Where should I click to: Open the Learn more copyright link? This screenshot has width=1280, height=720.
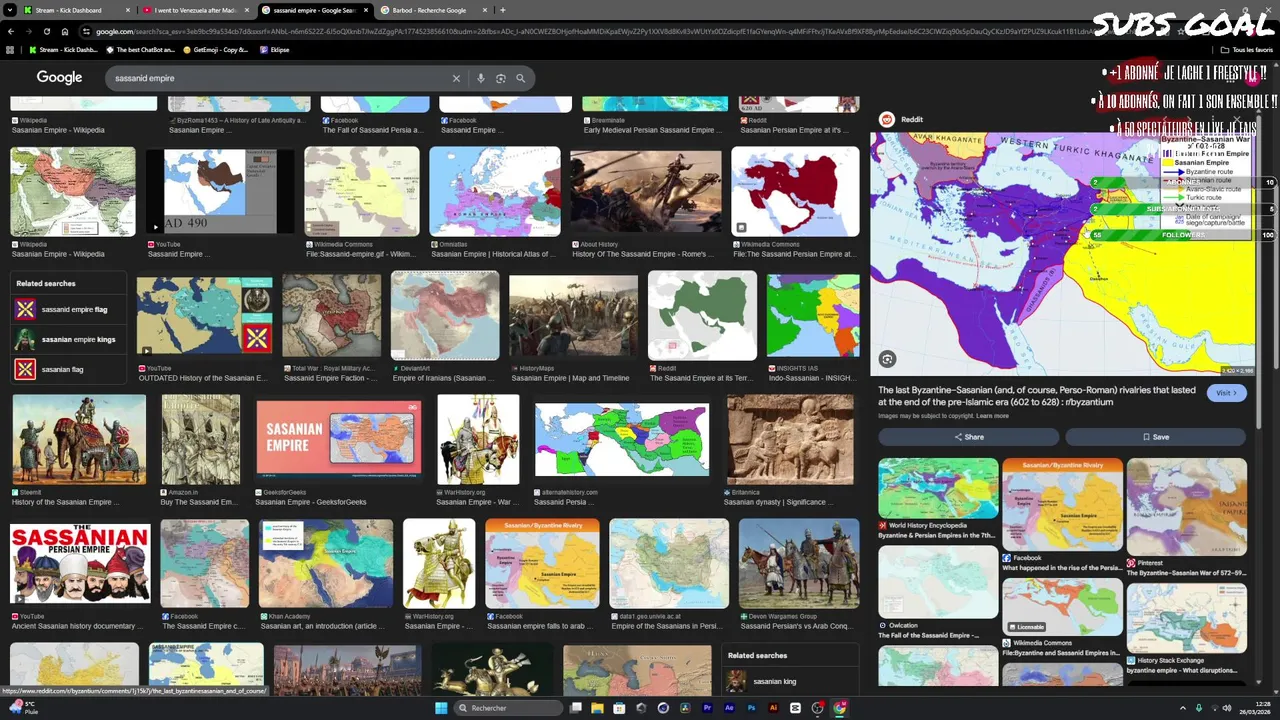pyautogui.click(x=992, y=416)
